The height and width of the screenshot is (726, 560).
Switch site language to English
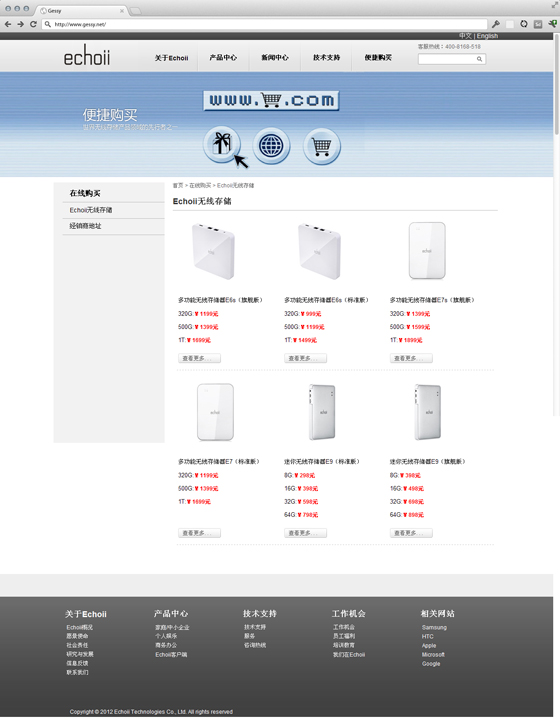click(487, 36)
